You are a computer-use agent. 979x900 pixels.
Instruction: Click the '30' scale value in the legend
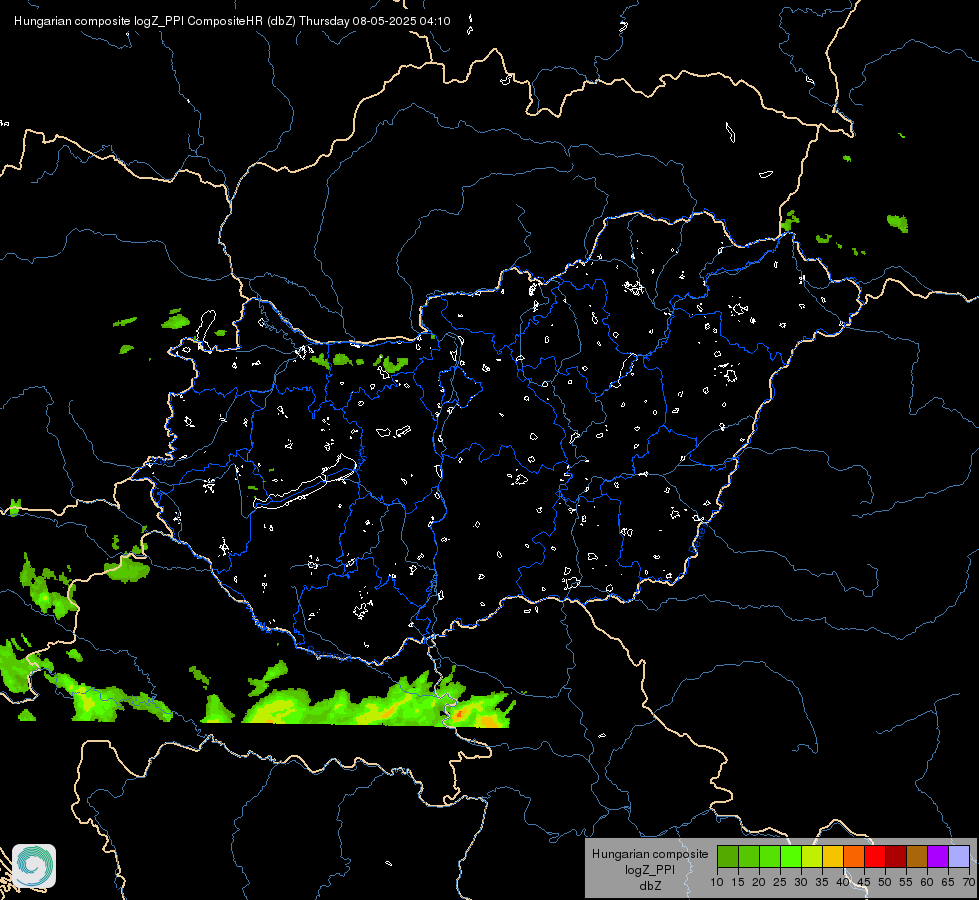click(x=801, y=882)
